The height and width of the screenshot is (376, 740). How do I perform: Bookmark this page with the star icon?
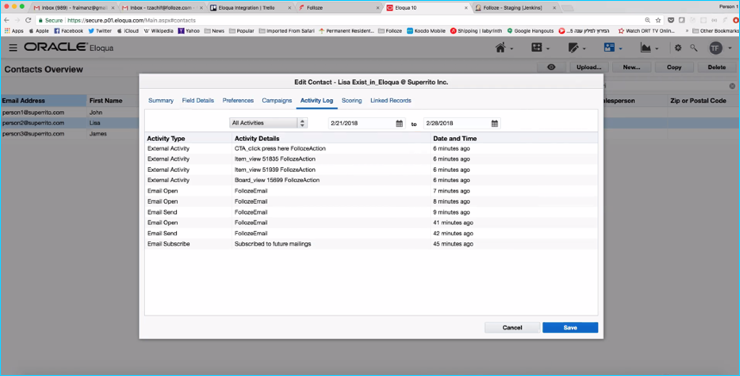pyautogui.click(x=658, y=20)
